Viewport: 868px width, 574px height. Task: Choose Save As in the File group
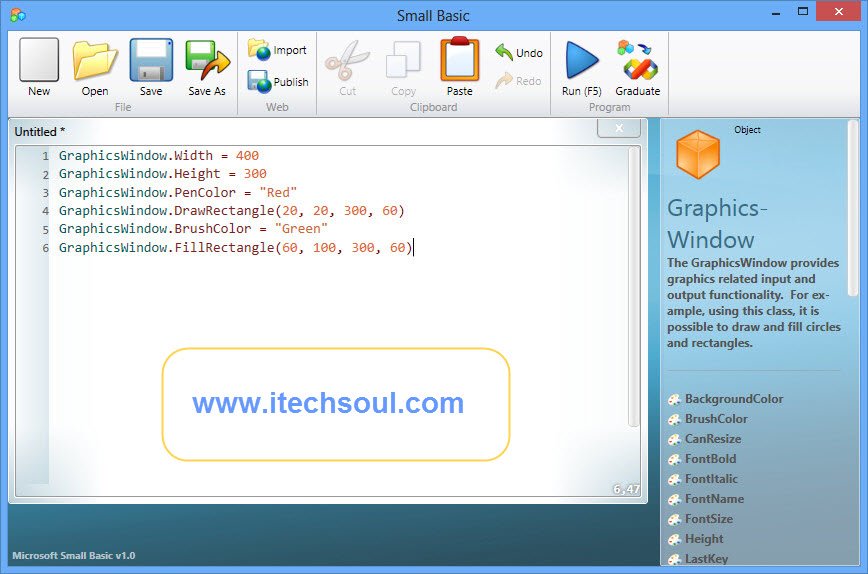pyautogui.click(x=207, y=68)
